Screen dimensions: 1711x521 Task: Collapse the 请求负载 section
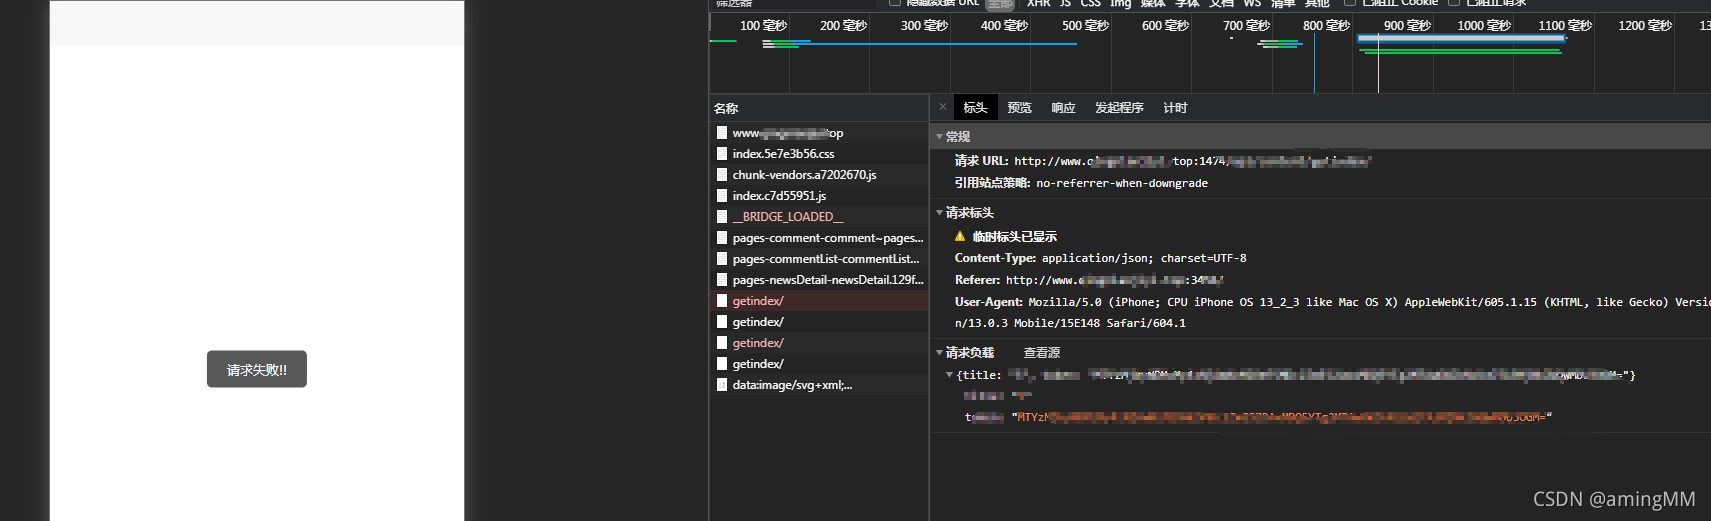point(939,353)
